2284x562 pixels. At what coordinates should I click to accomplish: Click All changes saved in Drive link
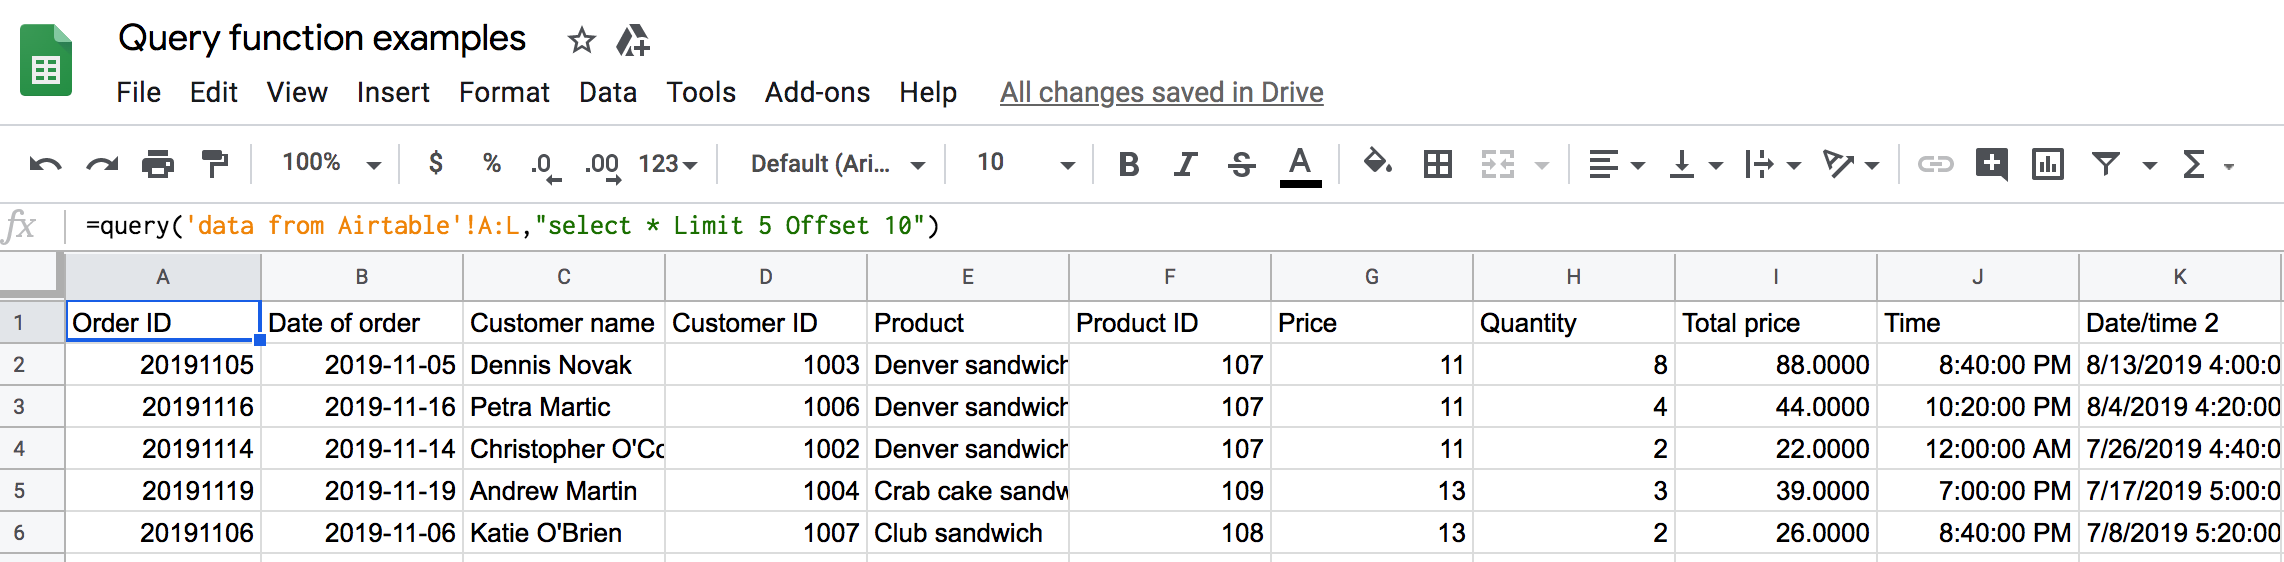[1161, 92]
